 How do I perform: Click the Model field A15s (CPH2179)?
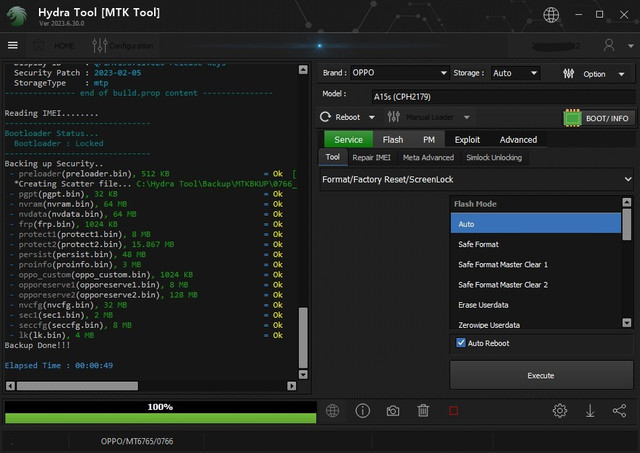point(503,97)
